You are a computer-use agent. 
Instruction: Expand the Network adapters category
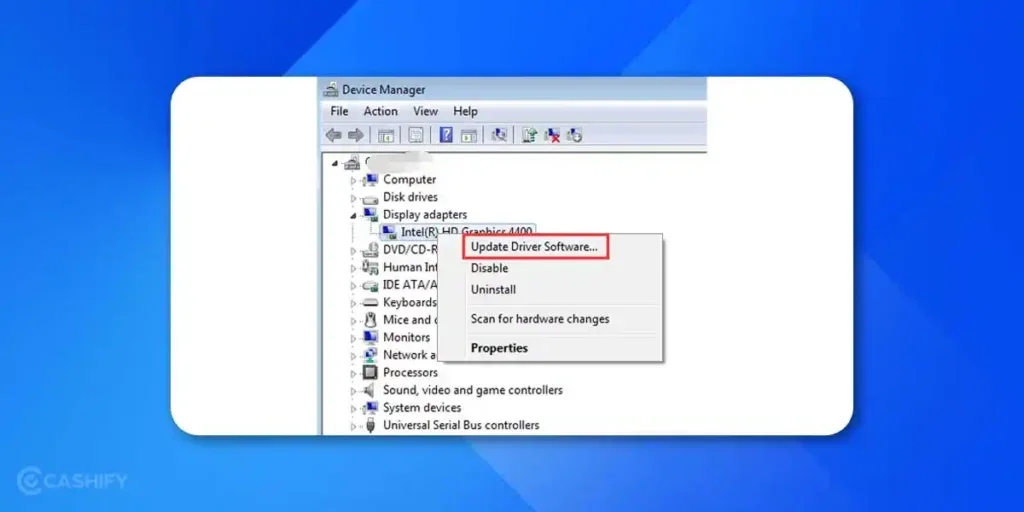(354, 356)
